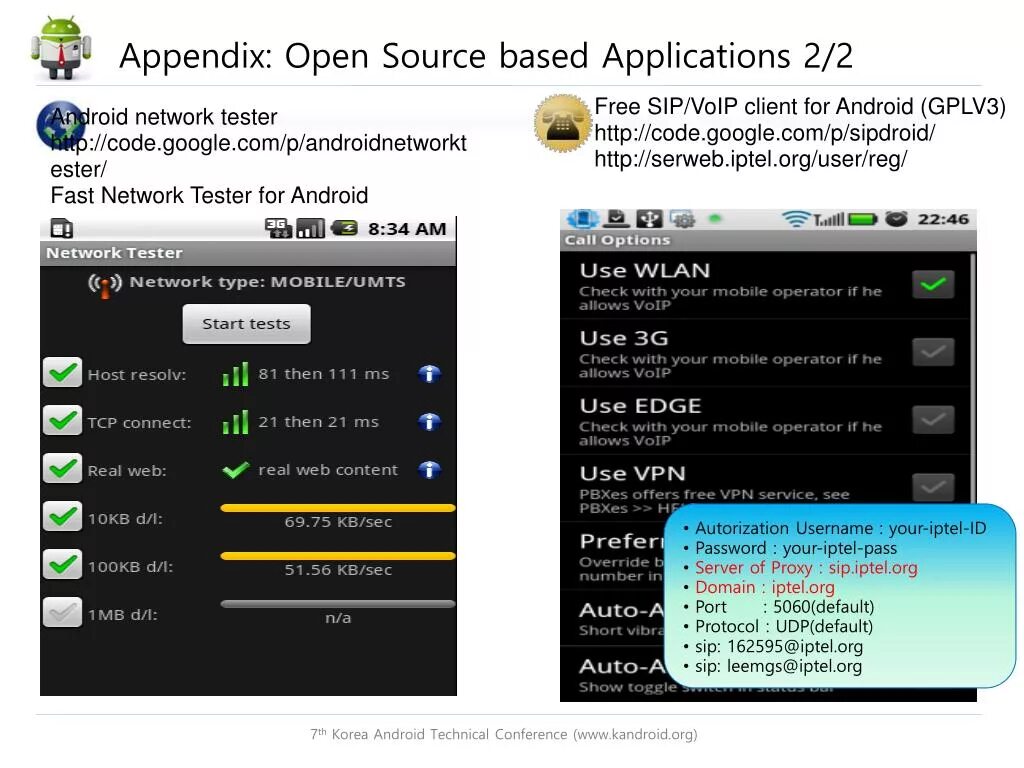
Task: Tap green bars icon beside 21 then 21 ms
Action: click(x=236, y=422)
